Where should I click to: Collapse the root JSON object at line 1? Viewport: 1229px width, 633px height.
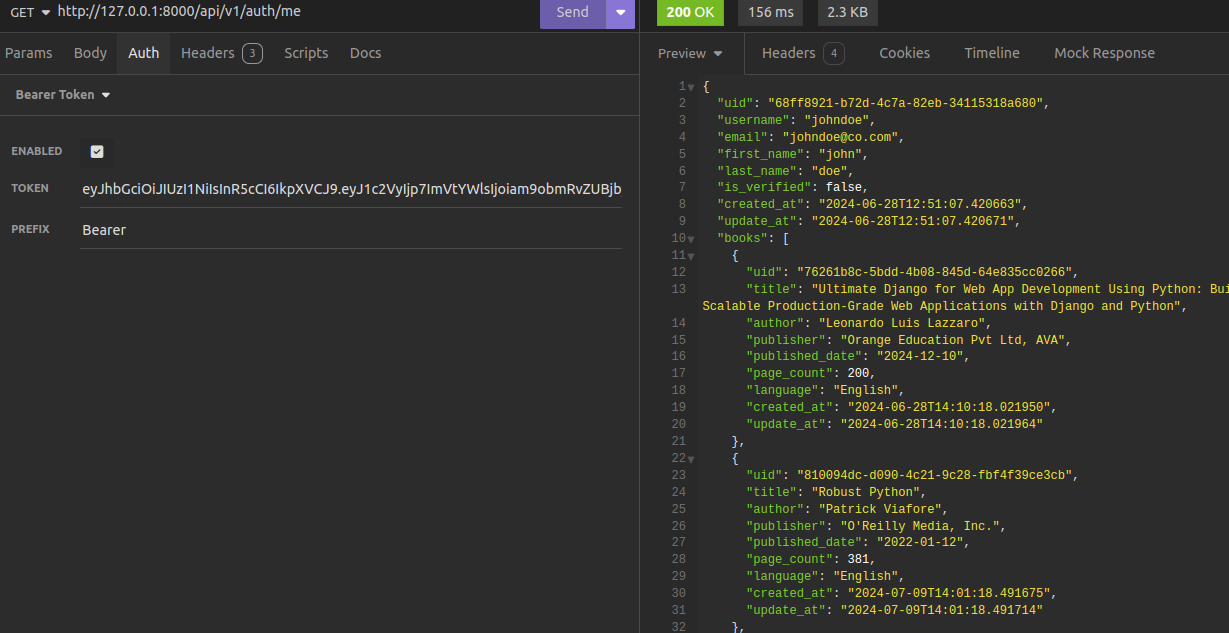click(691, 87)
